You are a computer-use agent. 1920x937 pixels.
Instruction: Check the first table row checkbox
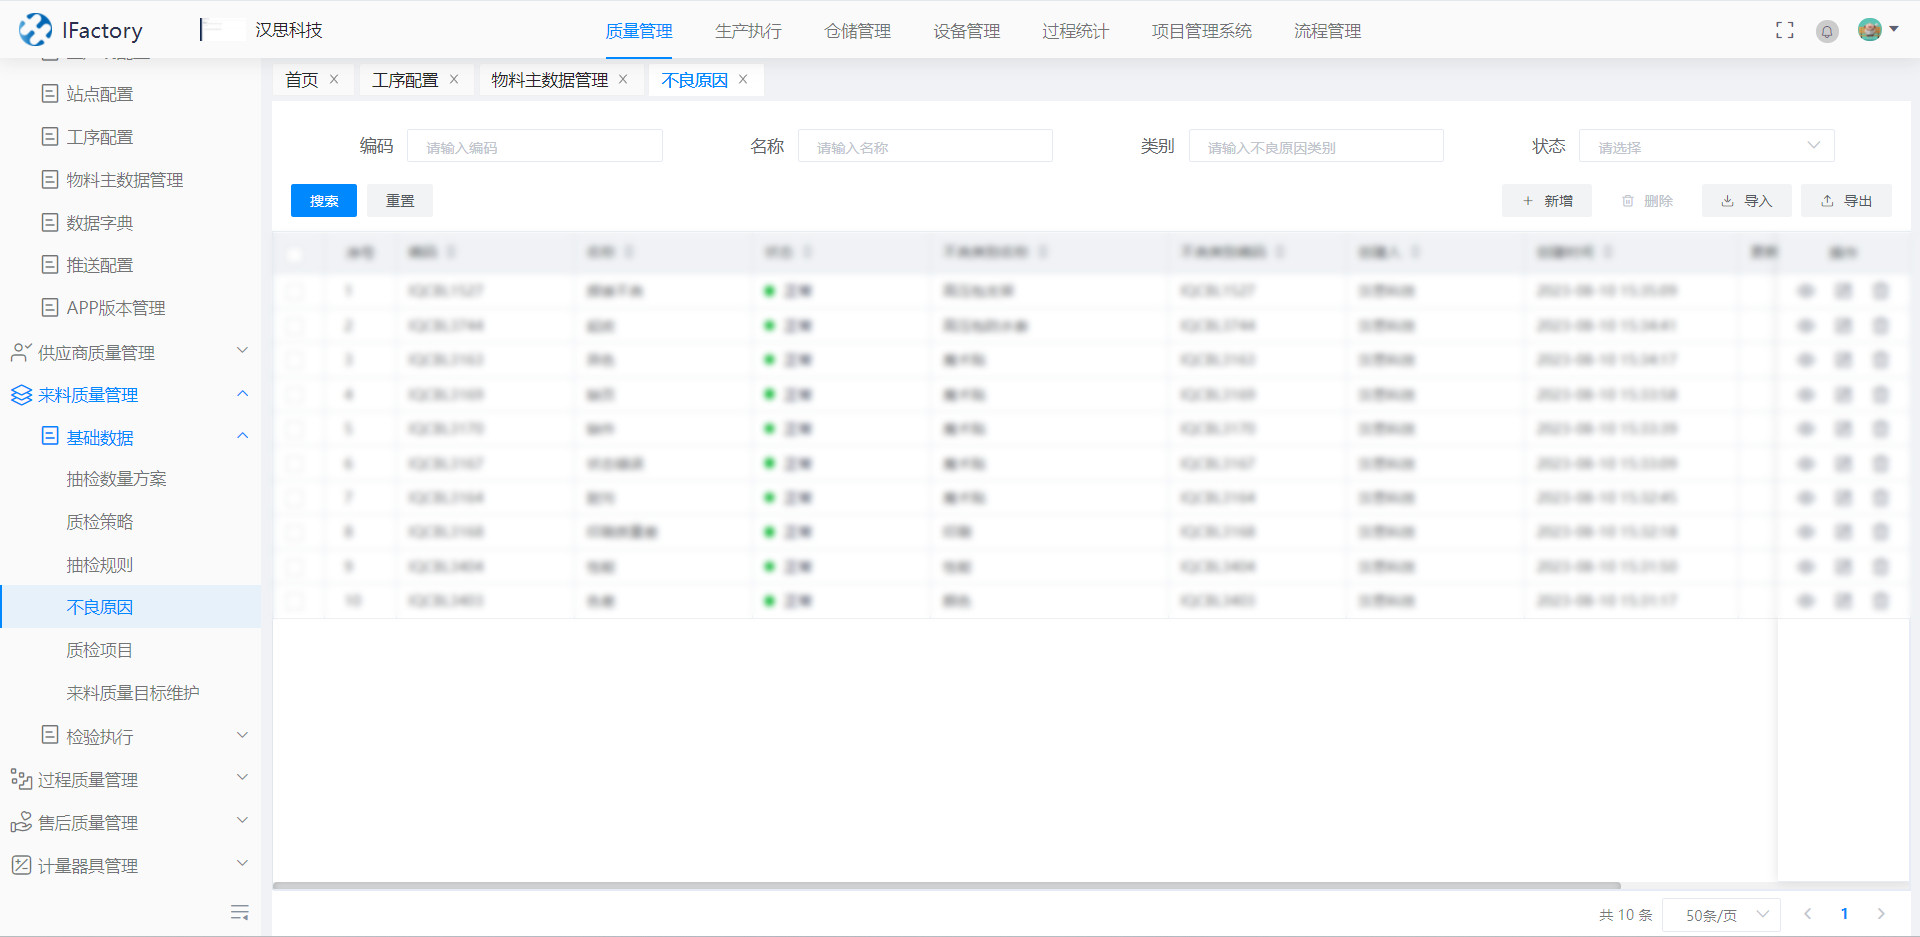point(295,291)
